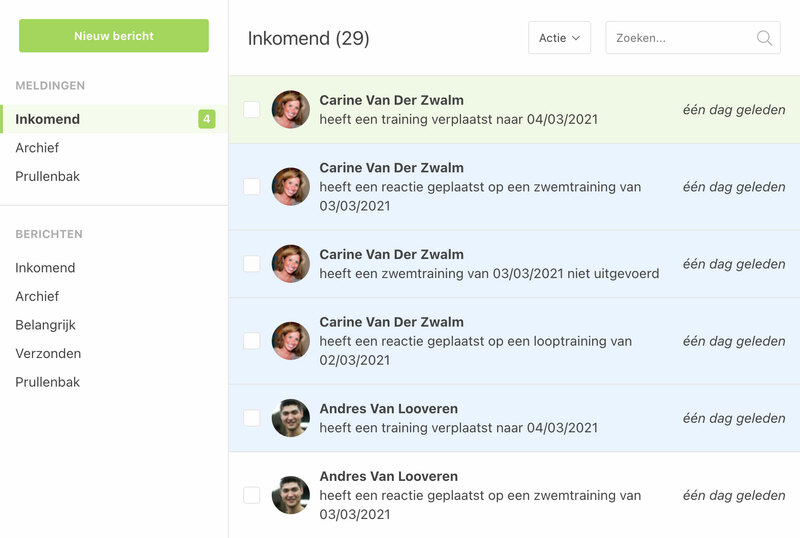This screenshot has width=800, height=538.
Task: Click 'één dag geleden' on green highlighted row
Action: click(734, 110)
